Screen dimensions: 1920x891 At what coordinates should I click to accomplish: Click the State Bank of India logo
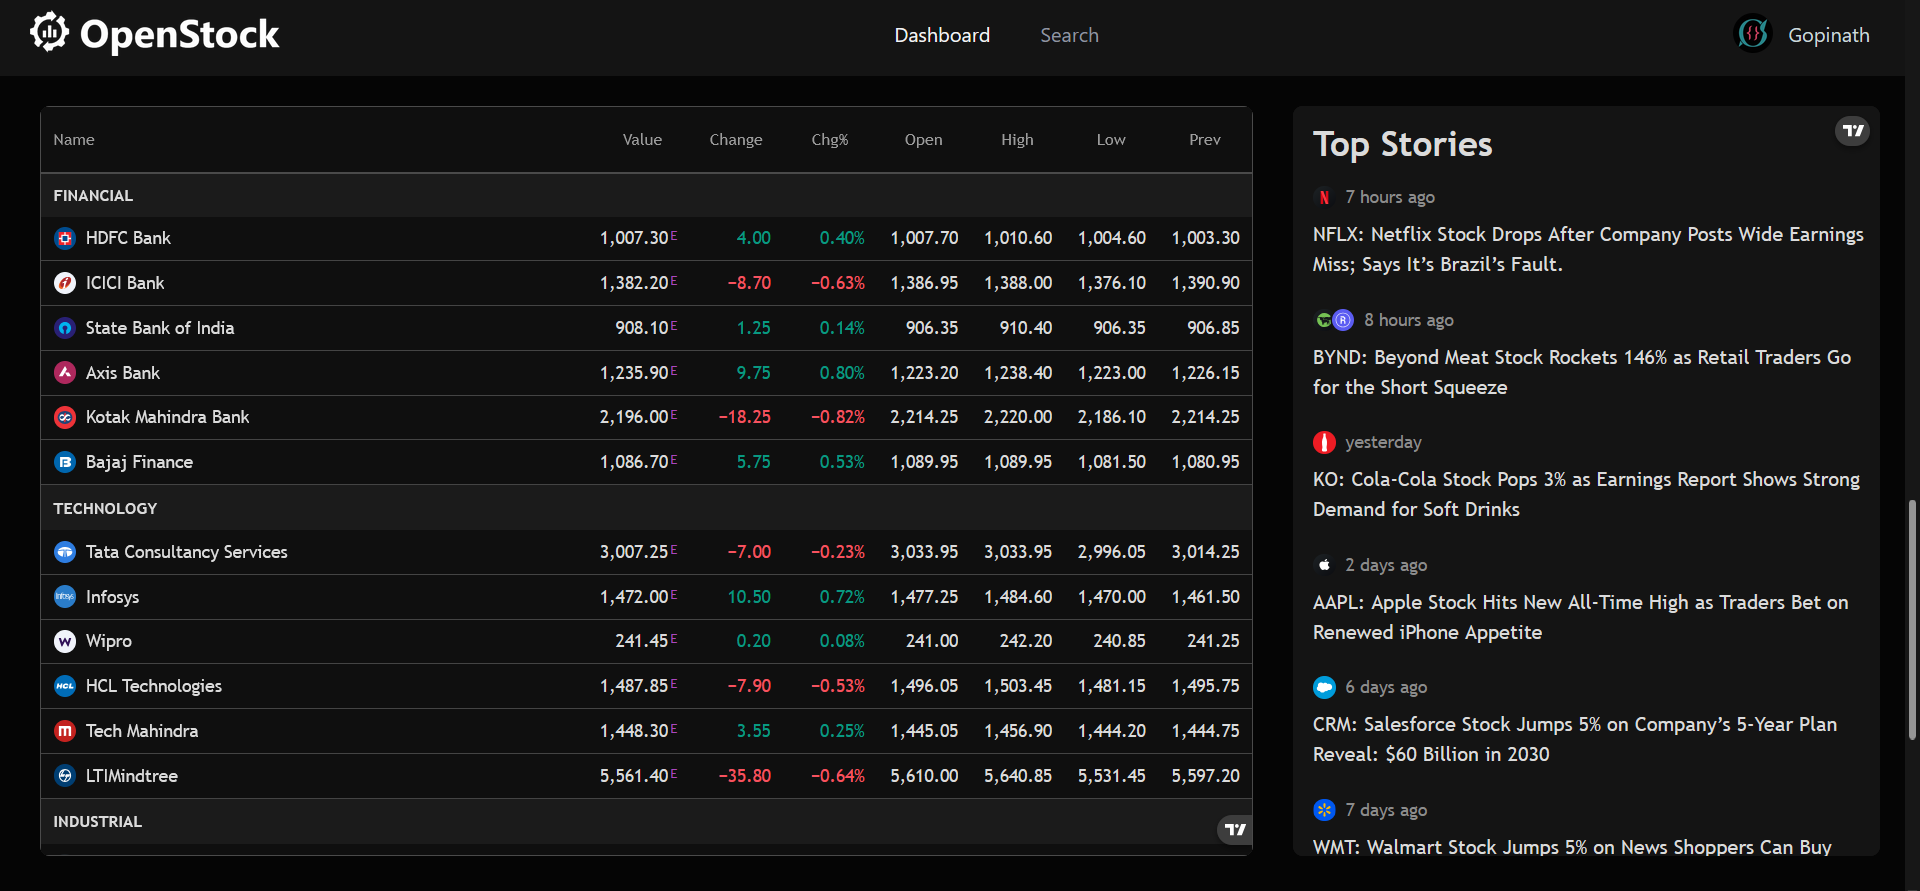[x=65, y=328]
